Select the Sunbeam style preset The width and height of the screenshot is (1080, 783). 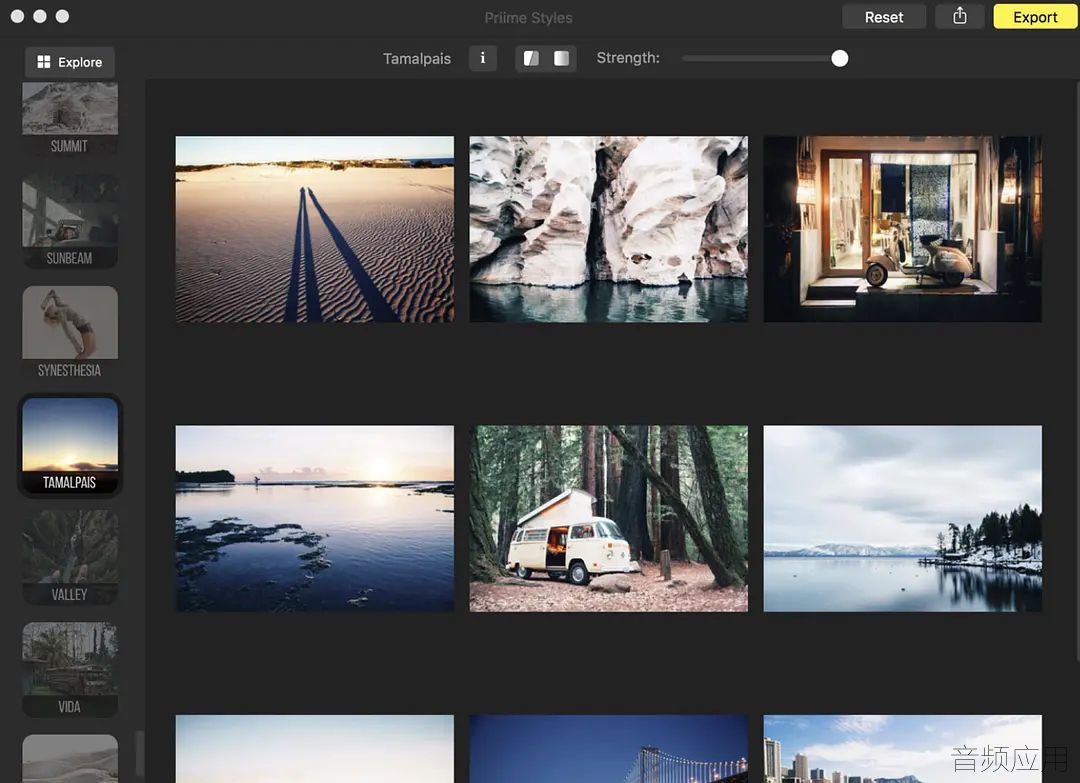70,220
